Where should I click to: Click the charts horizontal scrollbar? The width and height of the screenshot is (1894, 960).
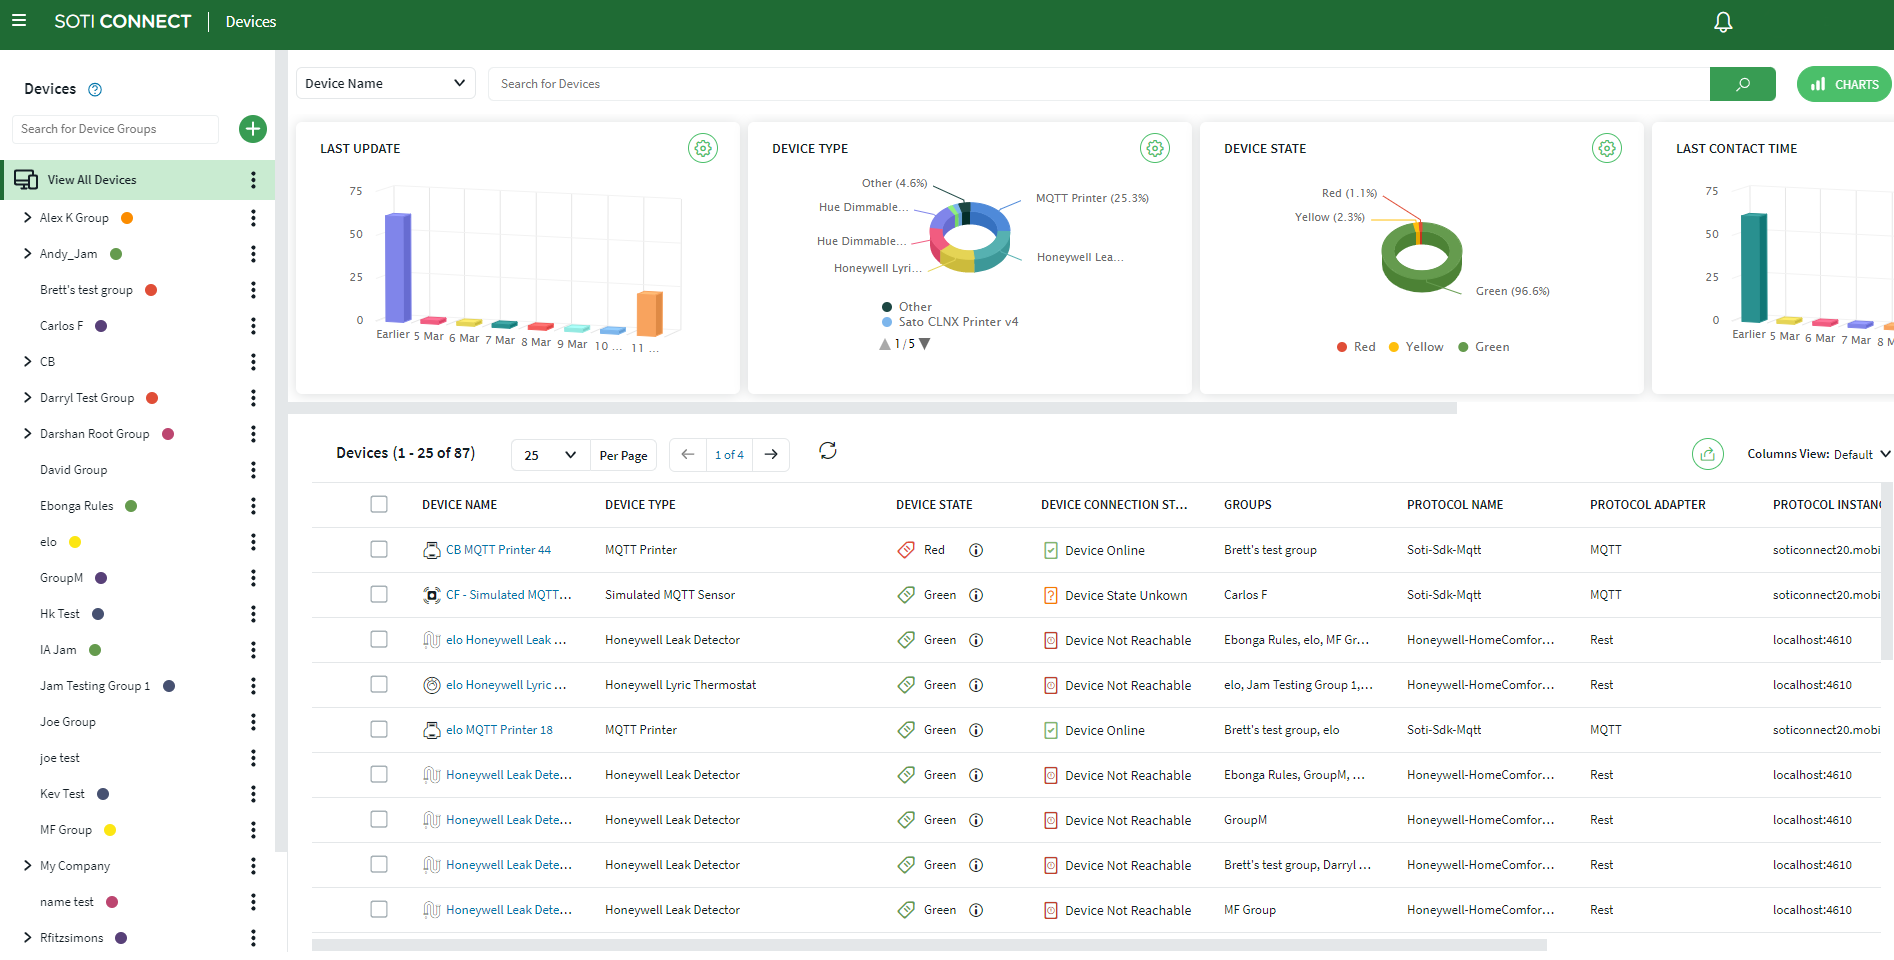click(x=872, y=408)
